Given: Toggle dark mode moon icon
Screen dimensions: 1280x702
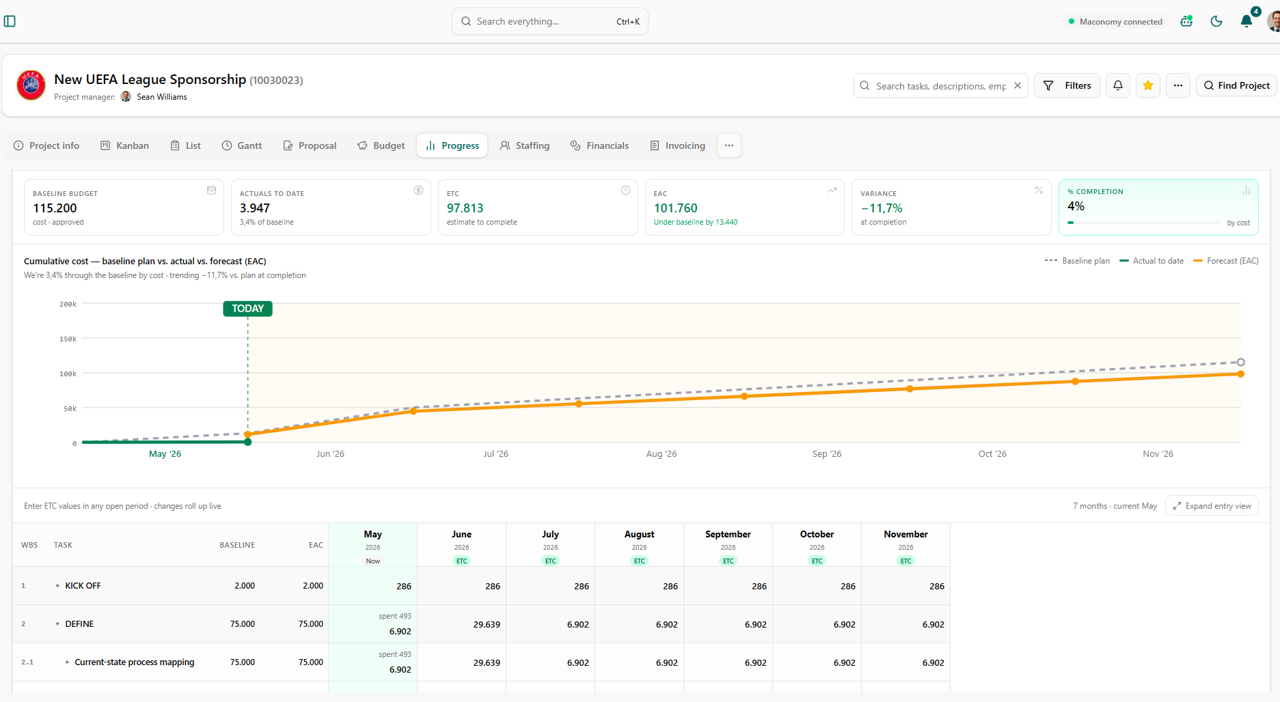Looking at the screenshot, I should coord(1216,21).
